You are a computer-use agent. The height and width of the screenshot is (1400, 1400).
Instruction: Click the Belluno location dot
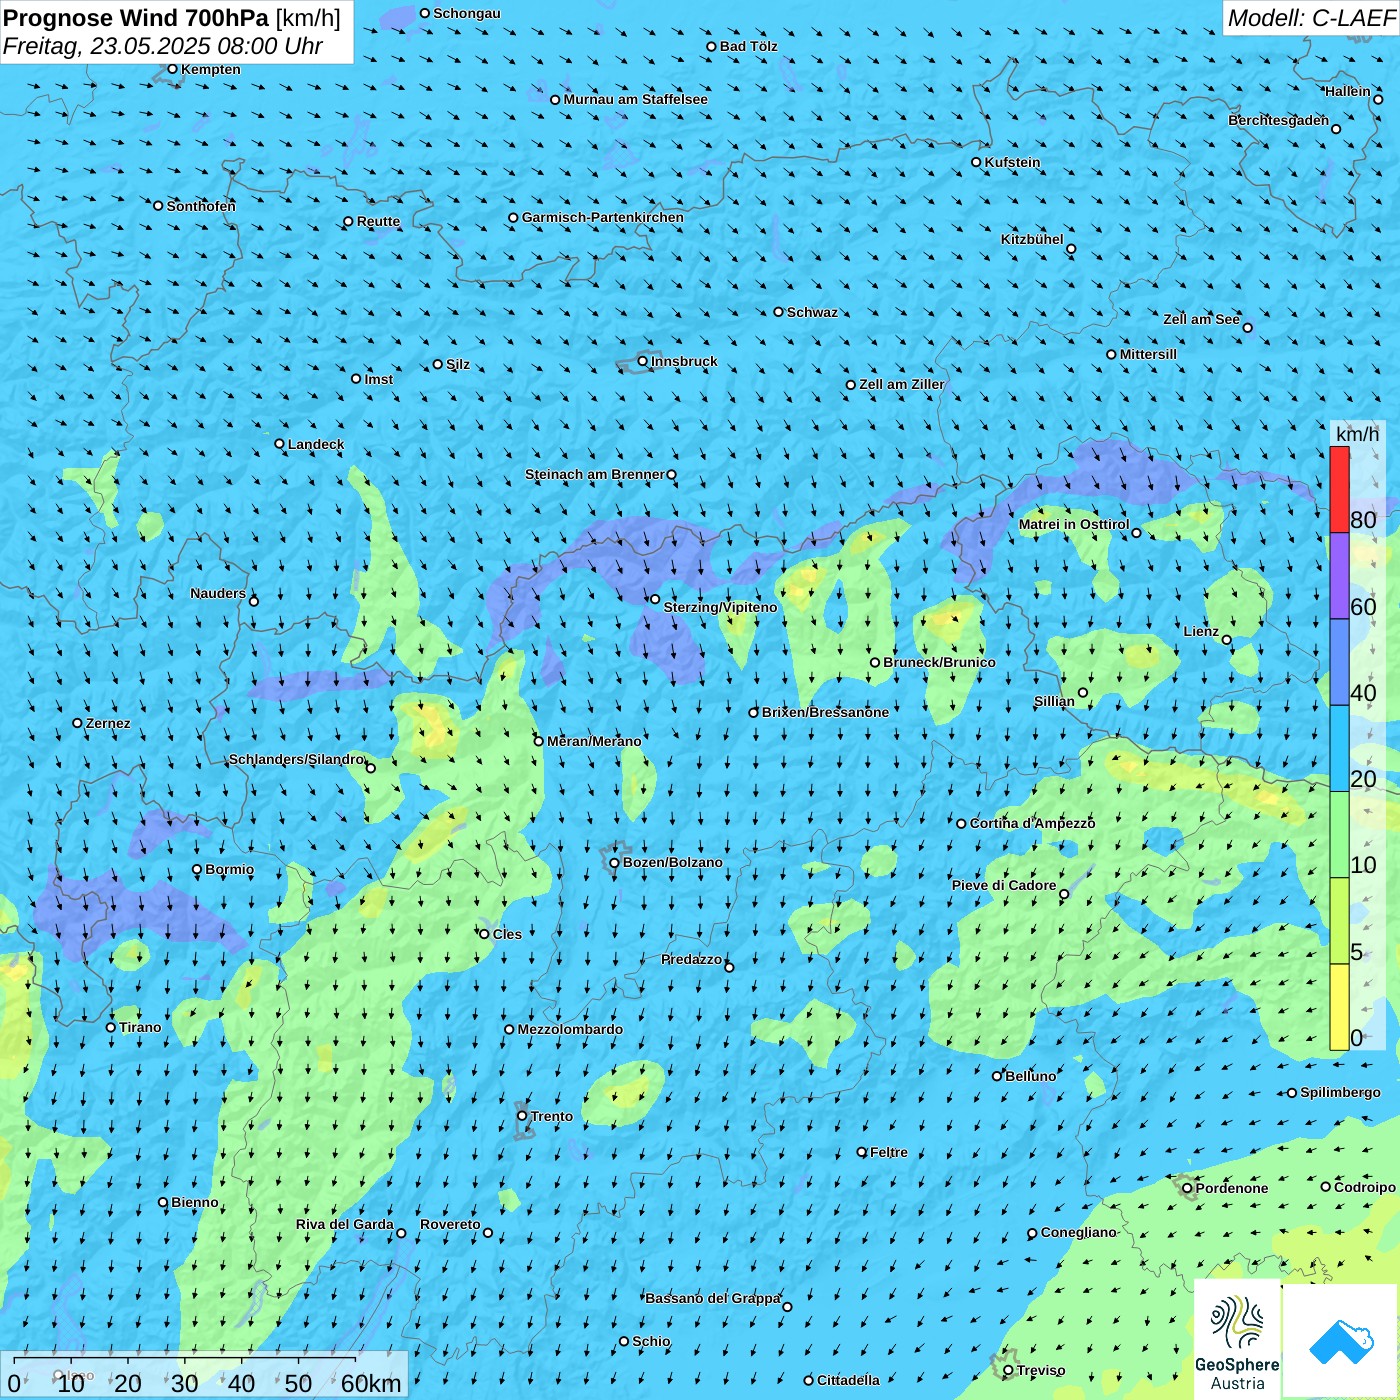pyautogui.click(x=997, y=1076)
